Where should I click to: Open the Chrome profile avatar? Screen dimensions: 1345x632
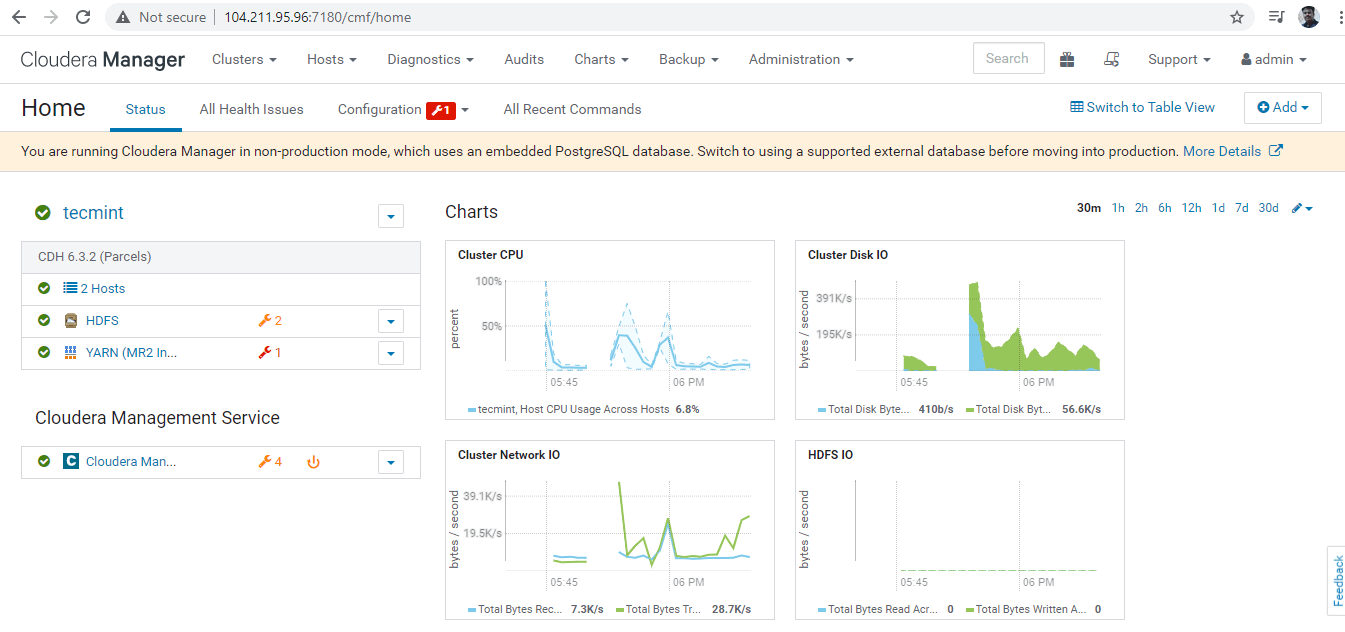tap(1309, 17)
